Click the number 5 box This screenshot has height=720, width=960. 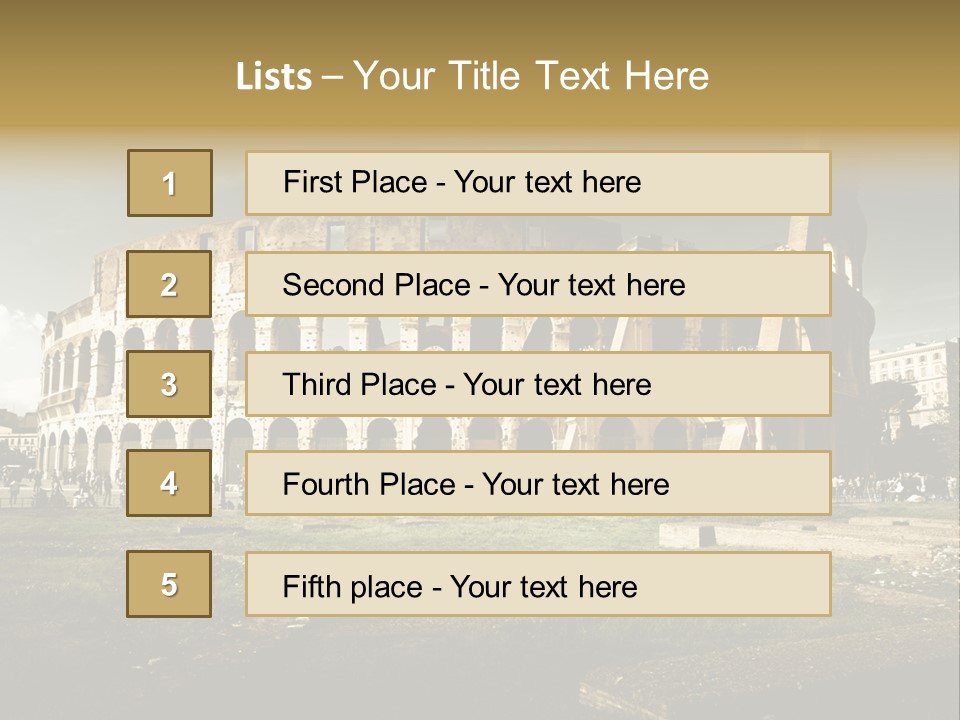coord(169,584)
